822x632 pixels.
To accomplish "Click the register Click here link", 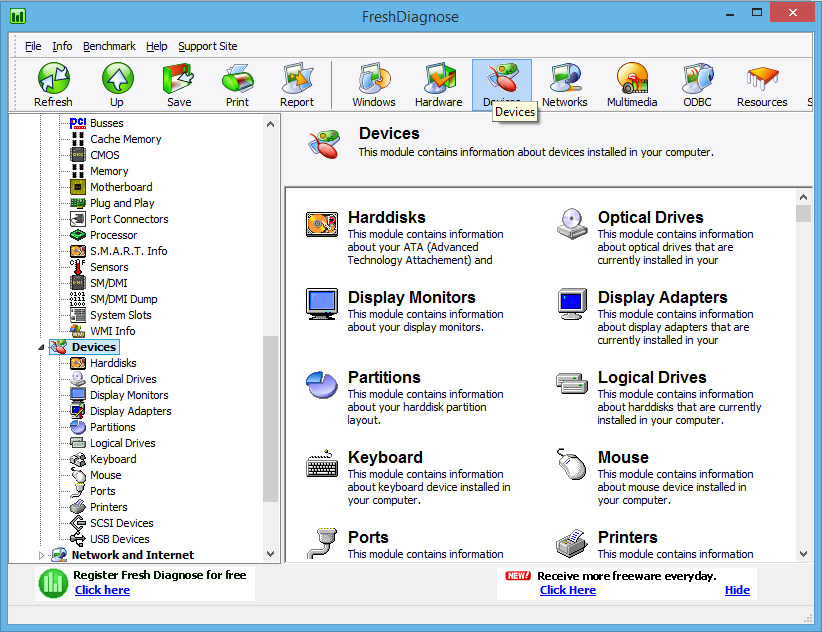I will point(102,590).
